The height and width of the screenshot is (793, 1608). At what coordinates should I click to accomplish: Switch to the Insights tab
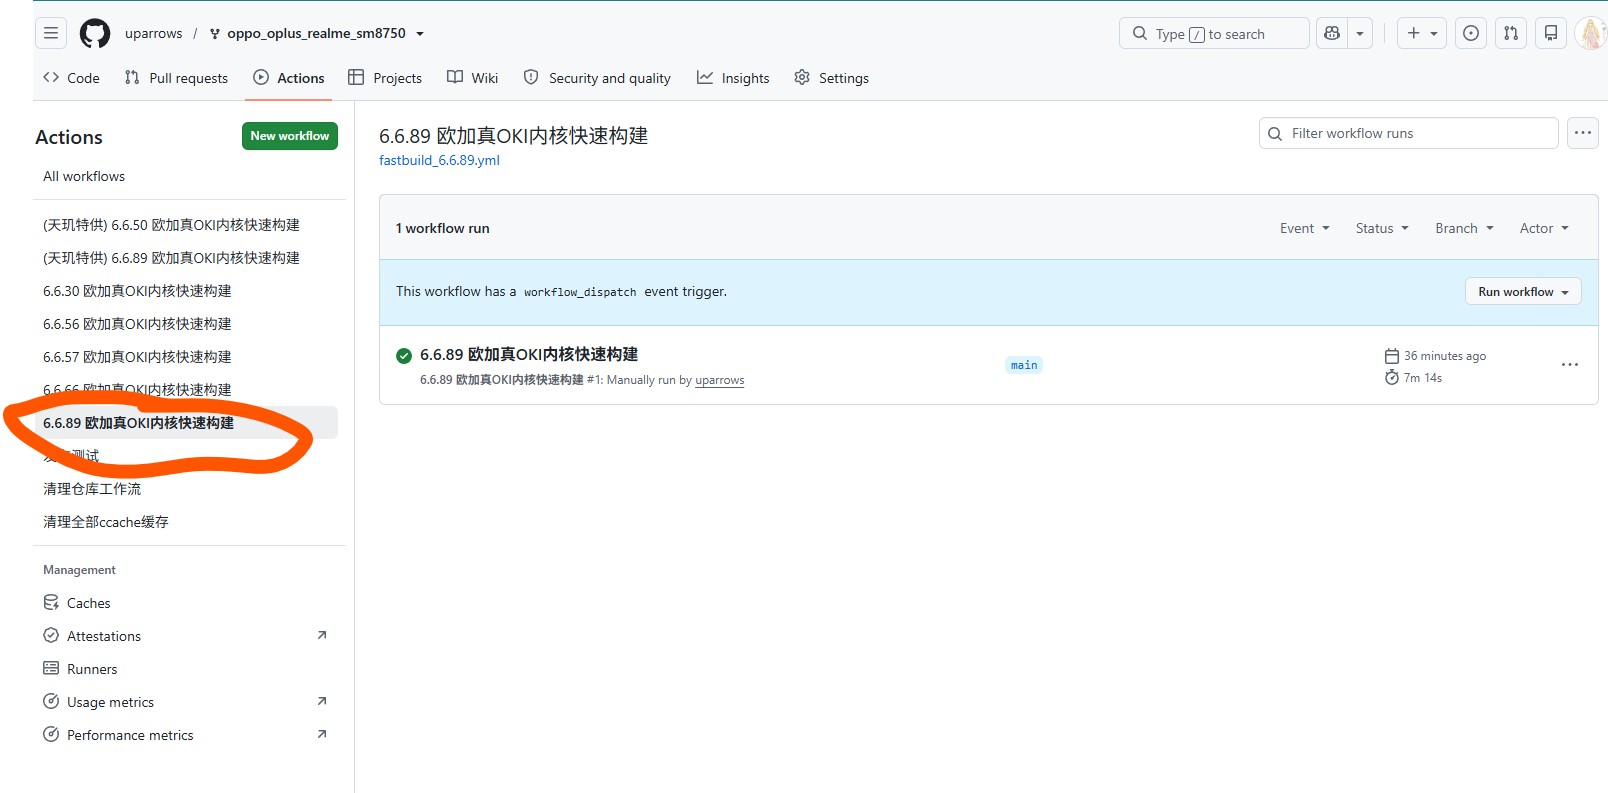(x=733, y=78)
